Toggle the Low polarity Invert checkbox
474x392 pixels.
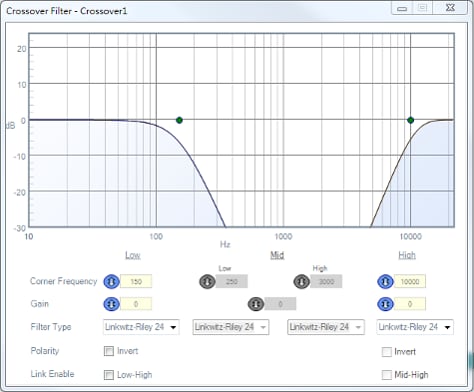click(x=109, y=351)
